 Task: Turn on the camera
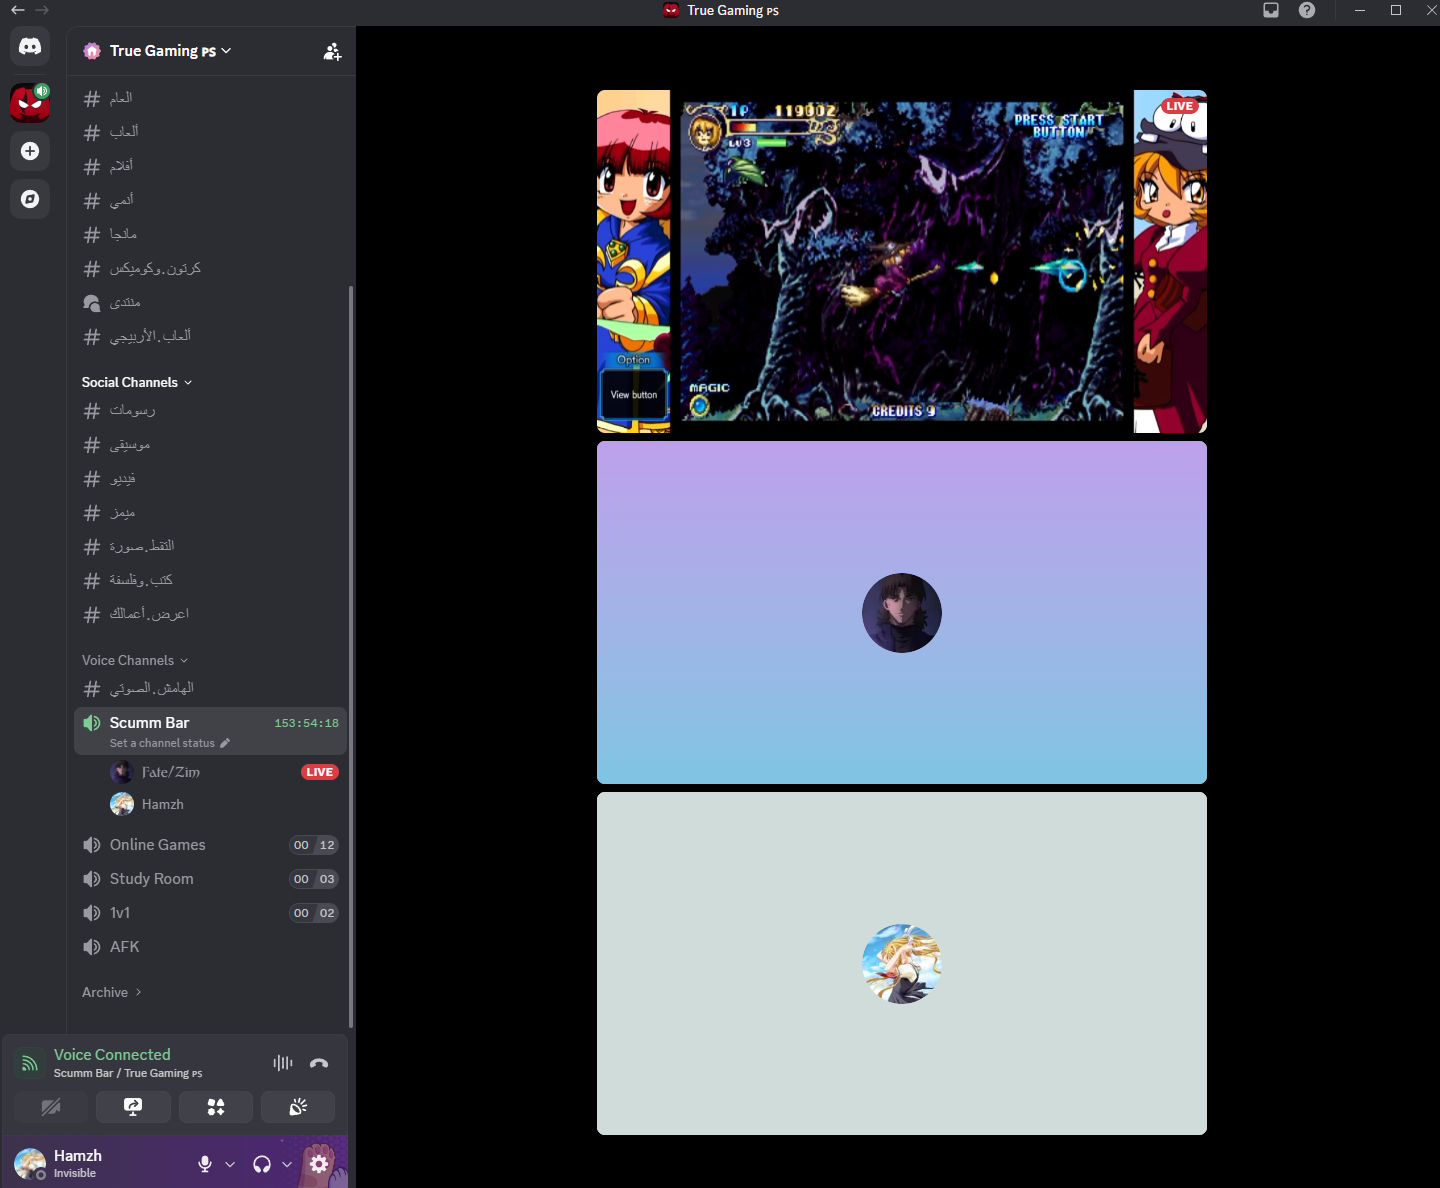point(51,1107)
